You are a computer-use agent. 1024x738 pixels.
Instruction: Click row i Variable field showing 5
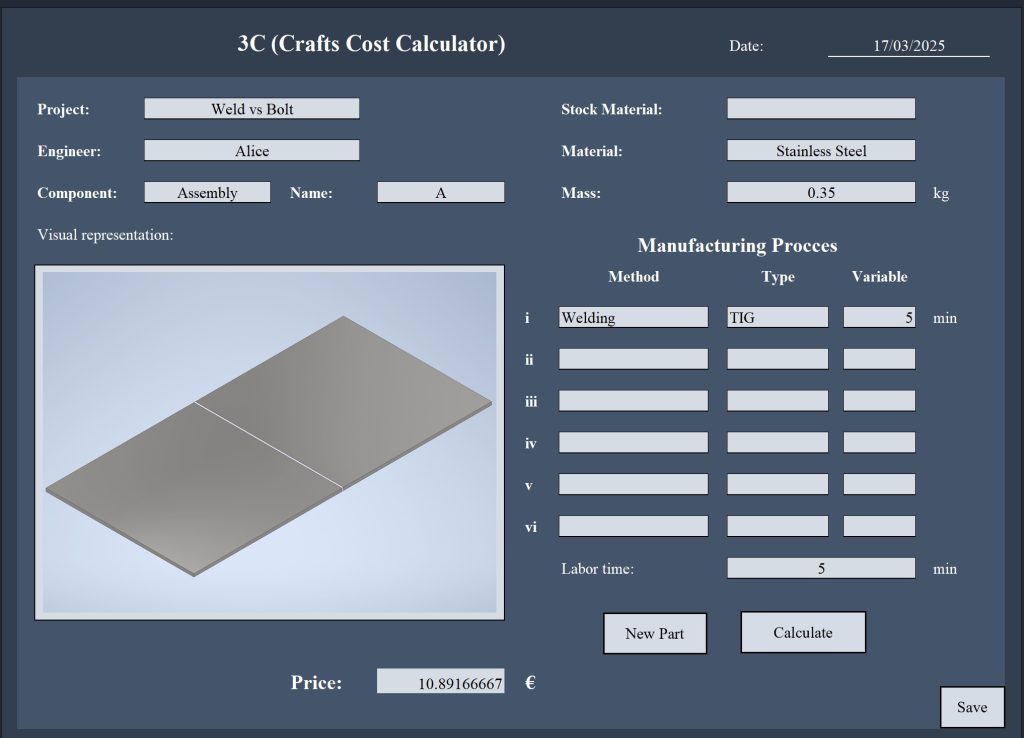pyautogui.click(x=878, y=317)
